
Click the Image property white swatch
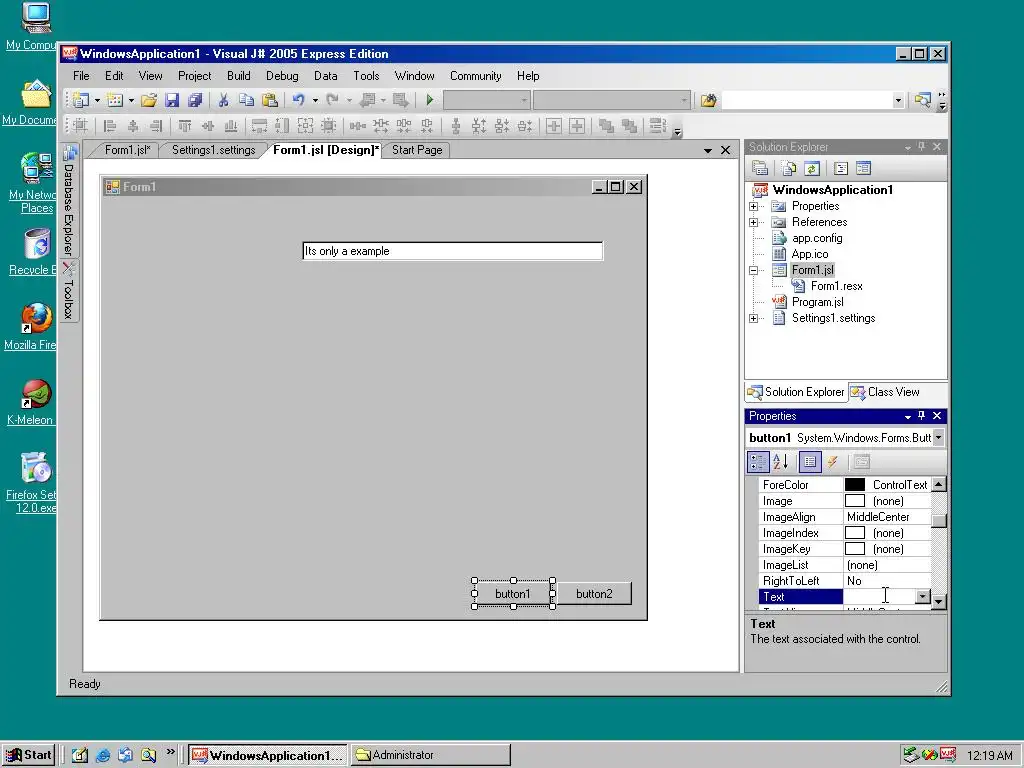pos(855,501)
